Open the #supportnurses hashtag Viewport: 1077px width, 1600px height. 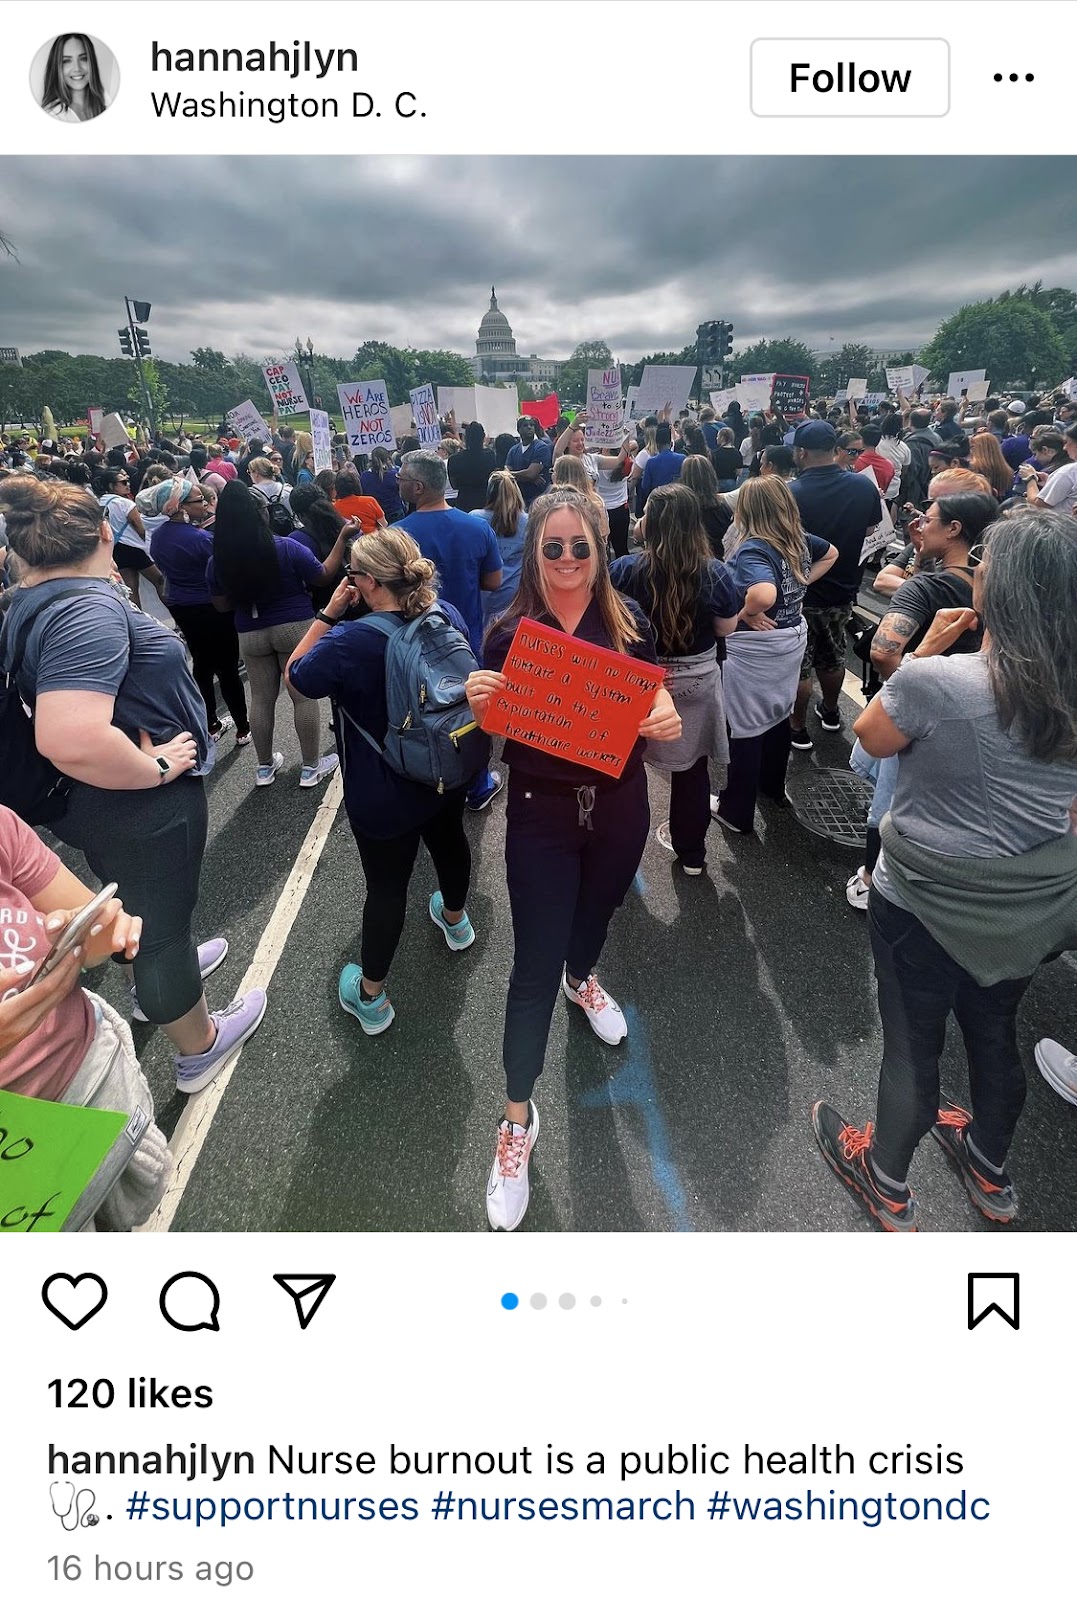(272, 1506)
